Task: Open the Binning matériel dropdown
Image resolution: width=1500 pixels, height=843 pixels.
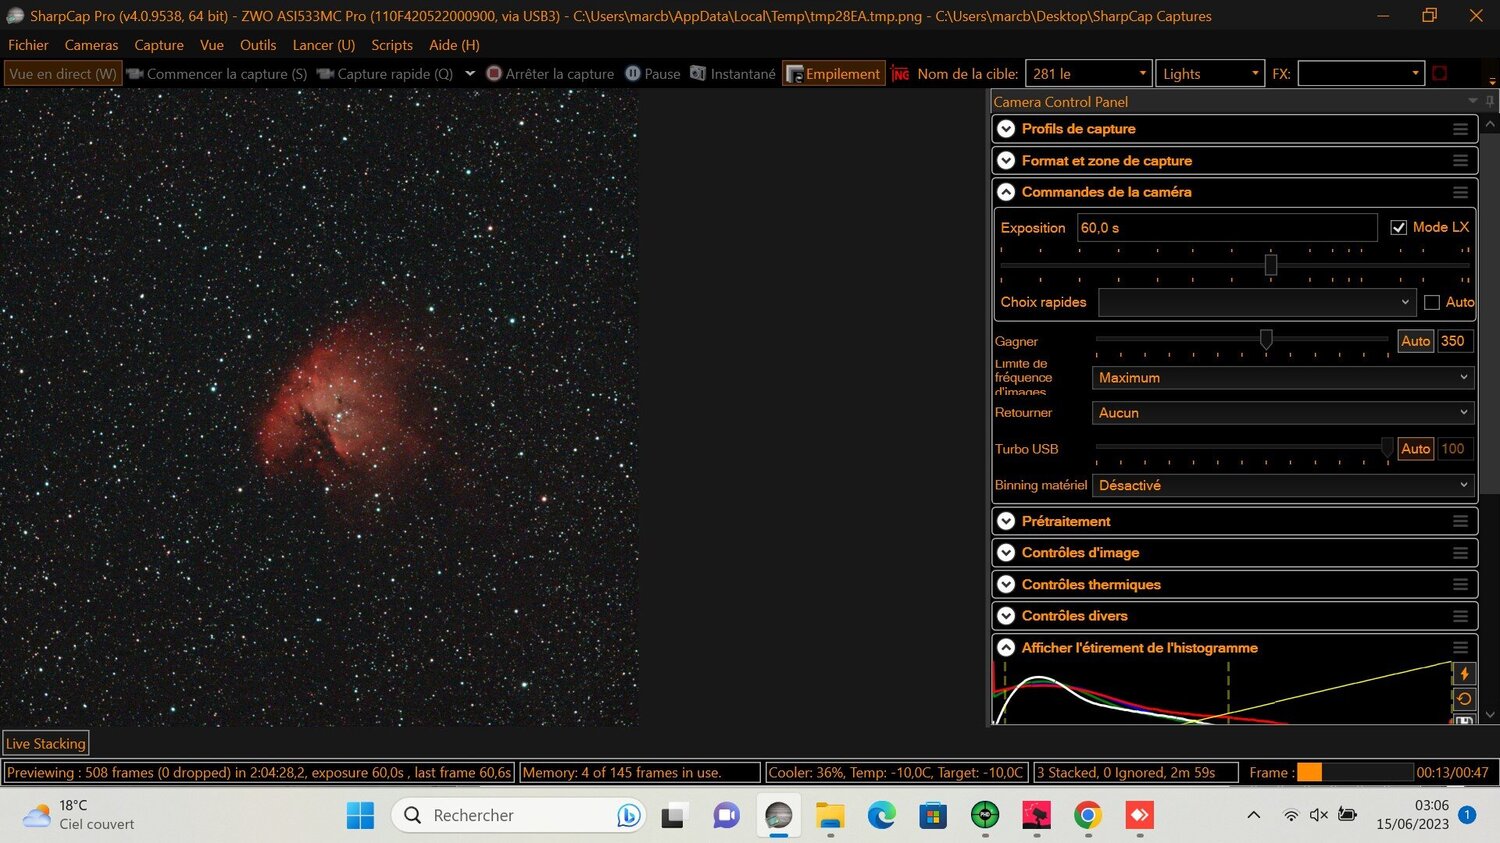Action: (1282, 485)
